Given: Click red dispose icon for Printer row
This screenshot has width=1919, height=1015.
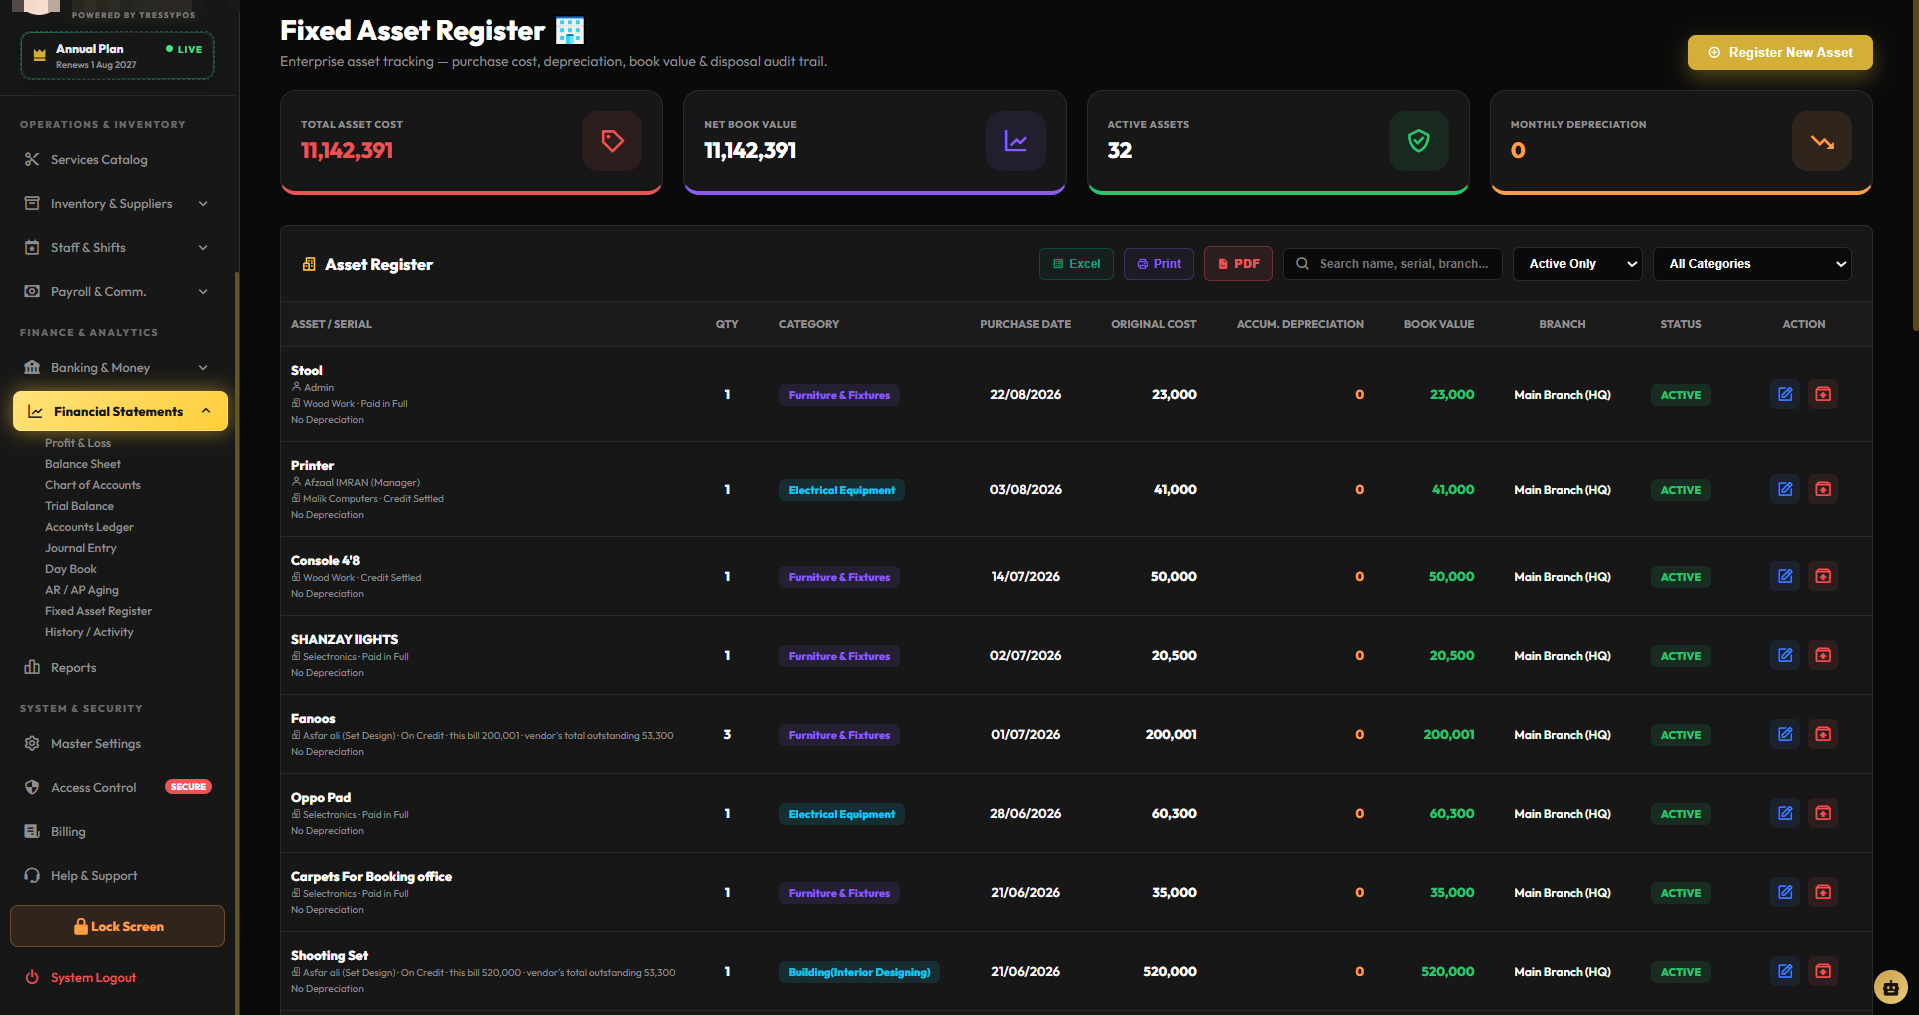Looking at the screenshot, I should click(1823, 489).
